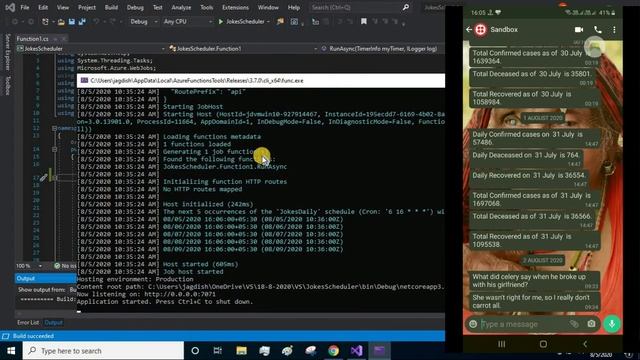Open the Help menu
This screenshot has width=640, height=360.
[x=294, y=7]
